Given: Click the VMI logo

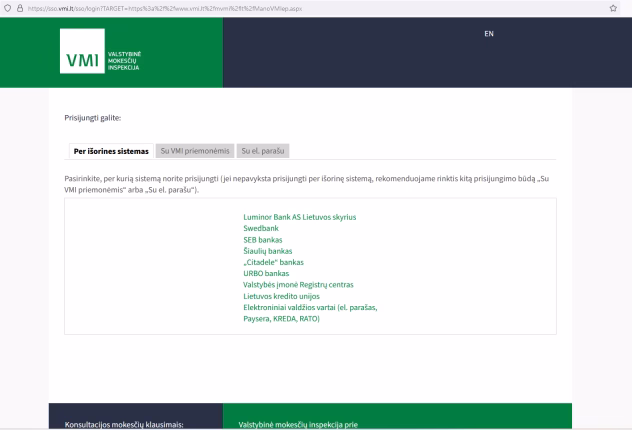Looking at the screenshot, I should tap(82, 51).
